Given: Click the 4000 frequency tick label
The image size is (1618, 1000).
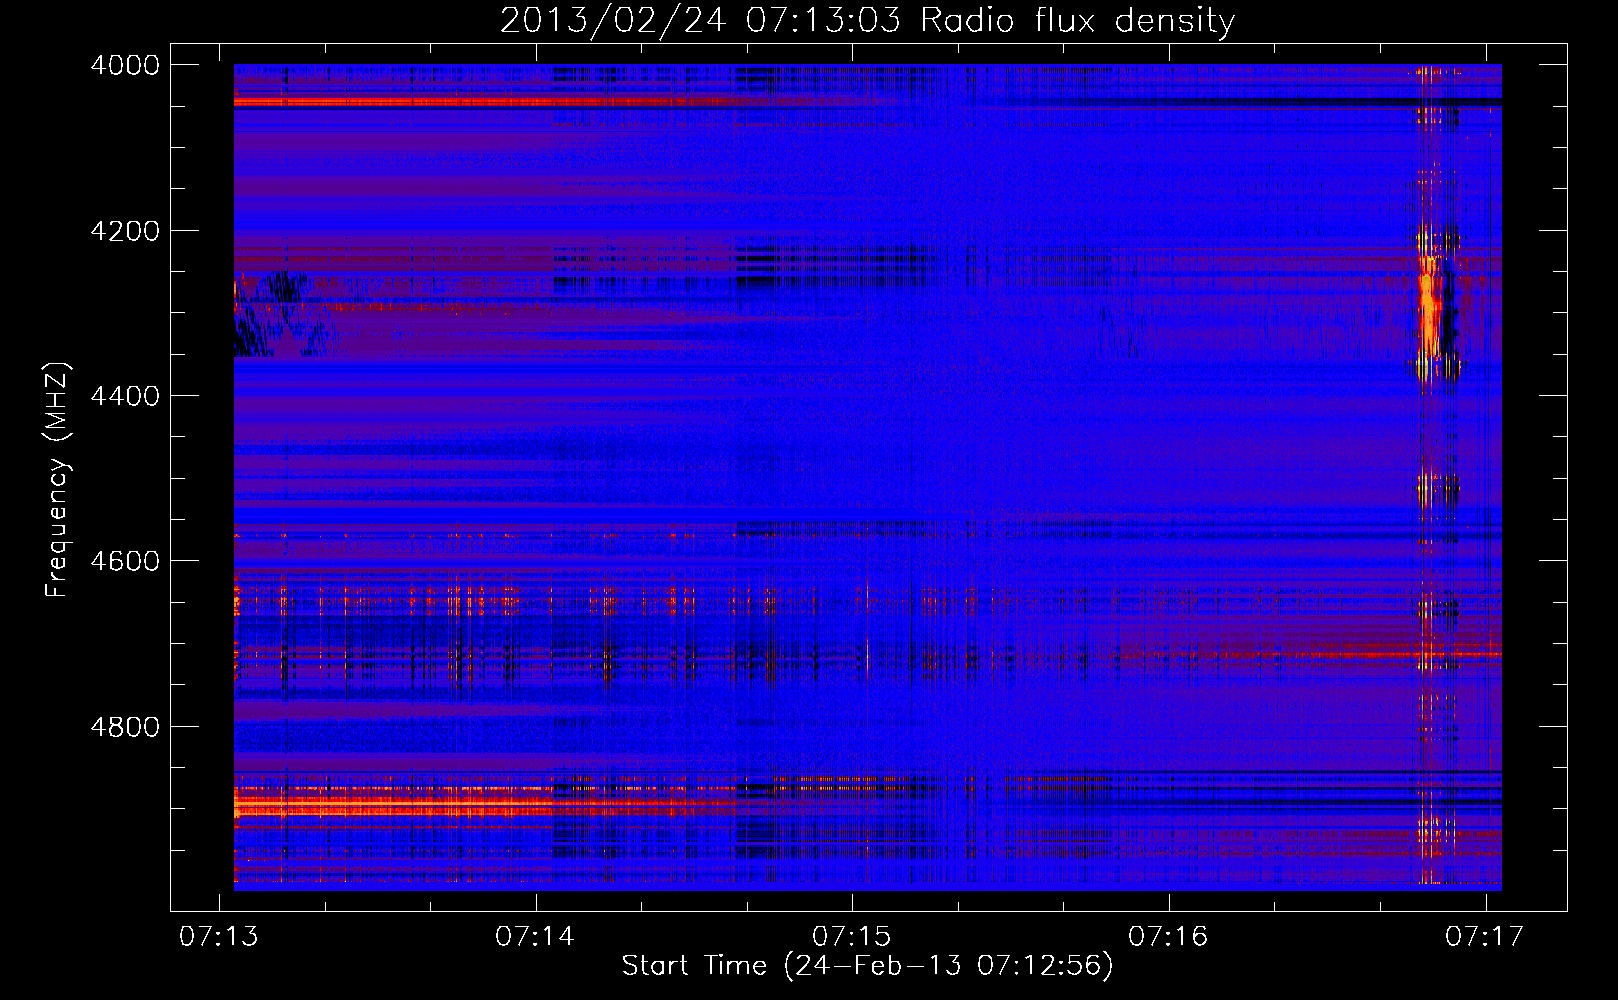Looking at the screenshot, I should click(x=125, y=65).
